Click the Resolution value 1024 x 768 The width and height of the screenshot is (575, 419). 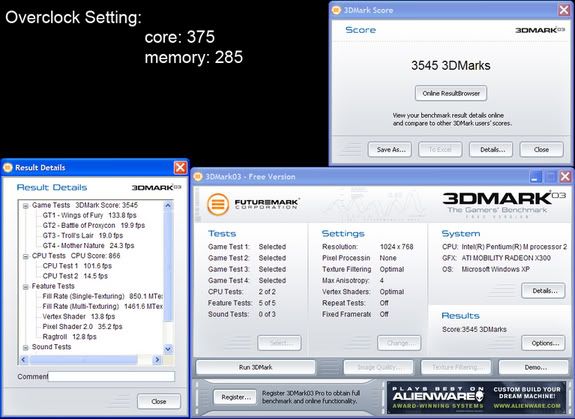[396, 247]
